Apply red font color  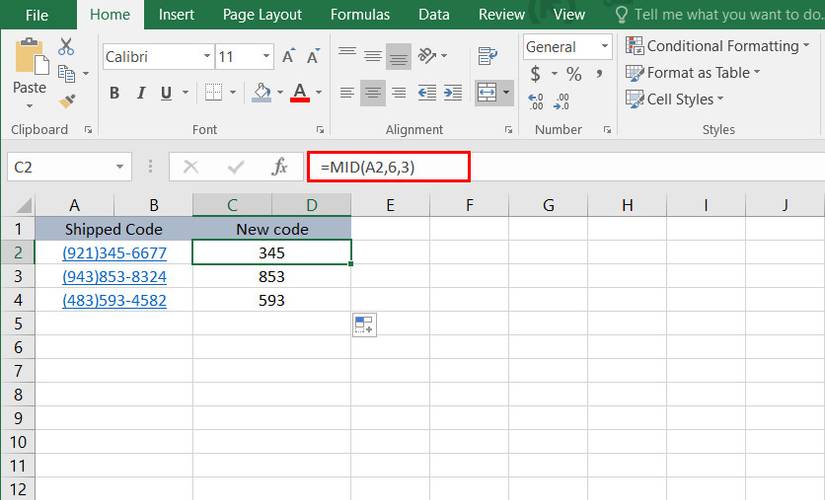click(x=300, y=93)
